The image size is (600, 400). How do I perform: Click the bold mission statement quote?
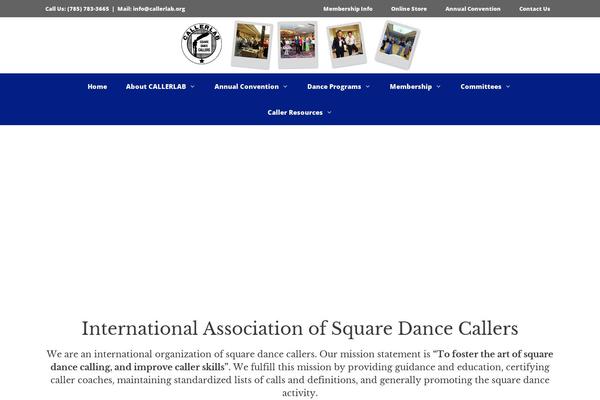click(302, 361)
